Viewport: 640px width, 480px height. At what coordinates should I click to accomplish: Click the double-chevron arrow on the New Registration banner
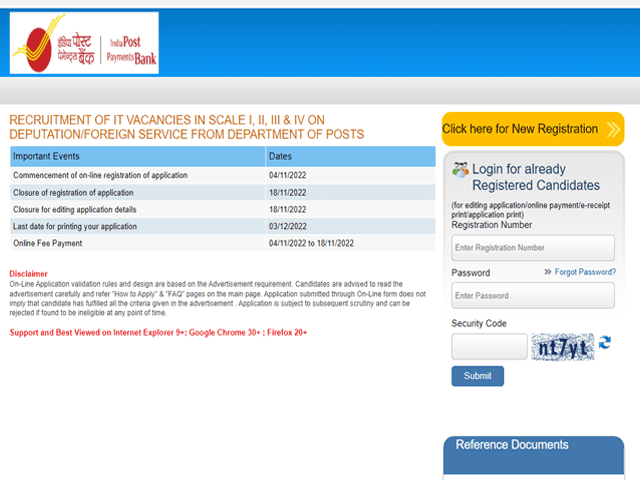(613, 129)
